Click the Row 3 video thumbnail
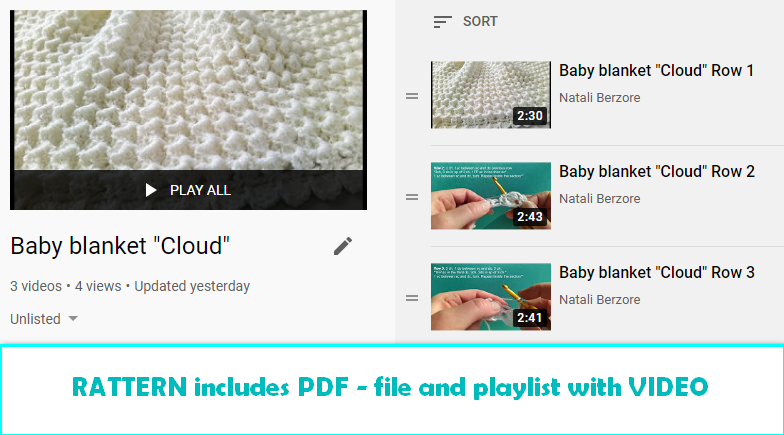 [491, 297]
